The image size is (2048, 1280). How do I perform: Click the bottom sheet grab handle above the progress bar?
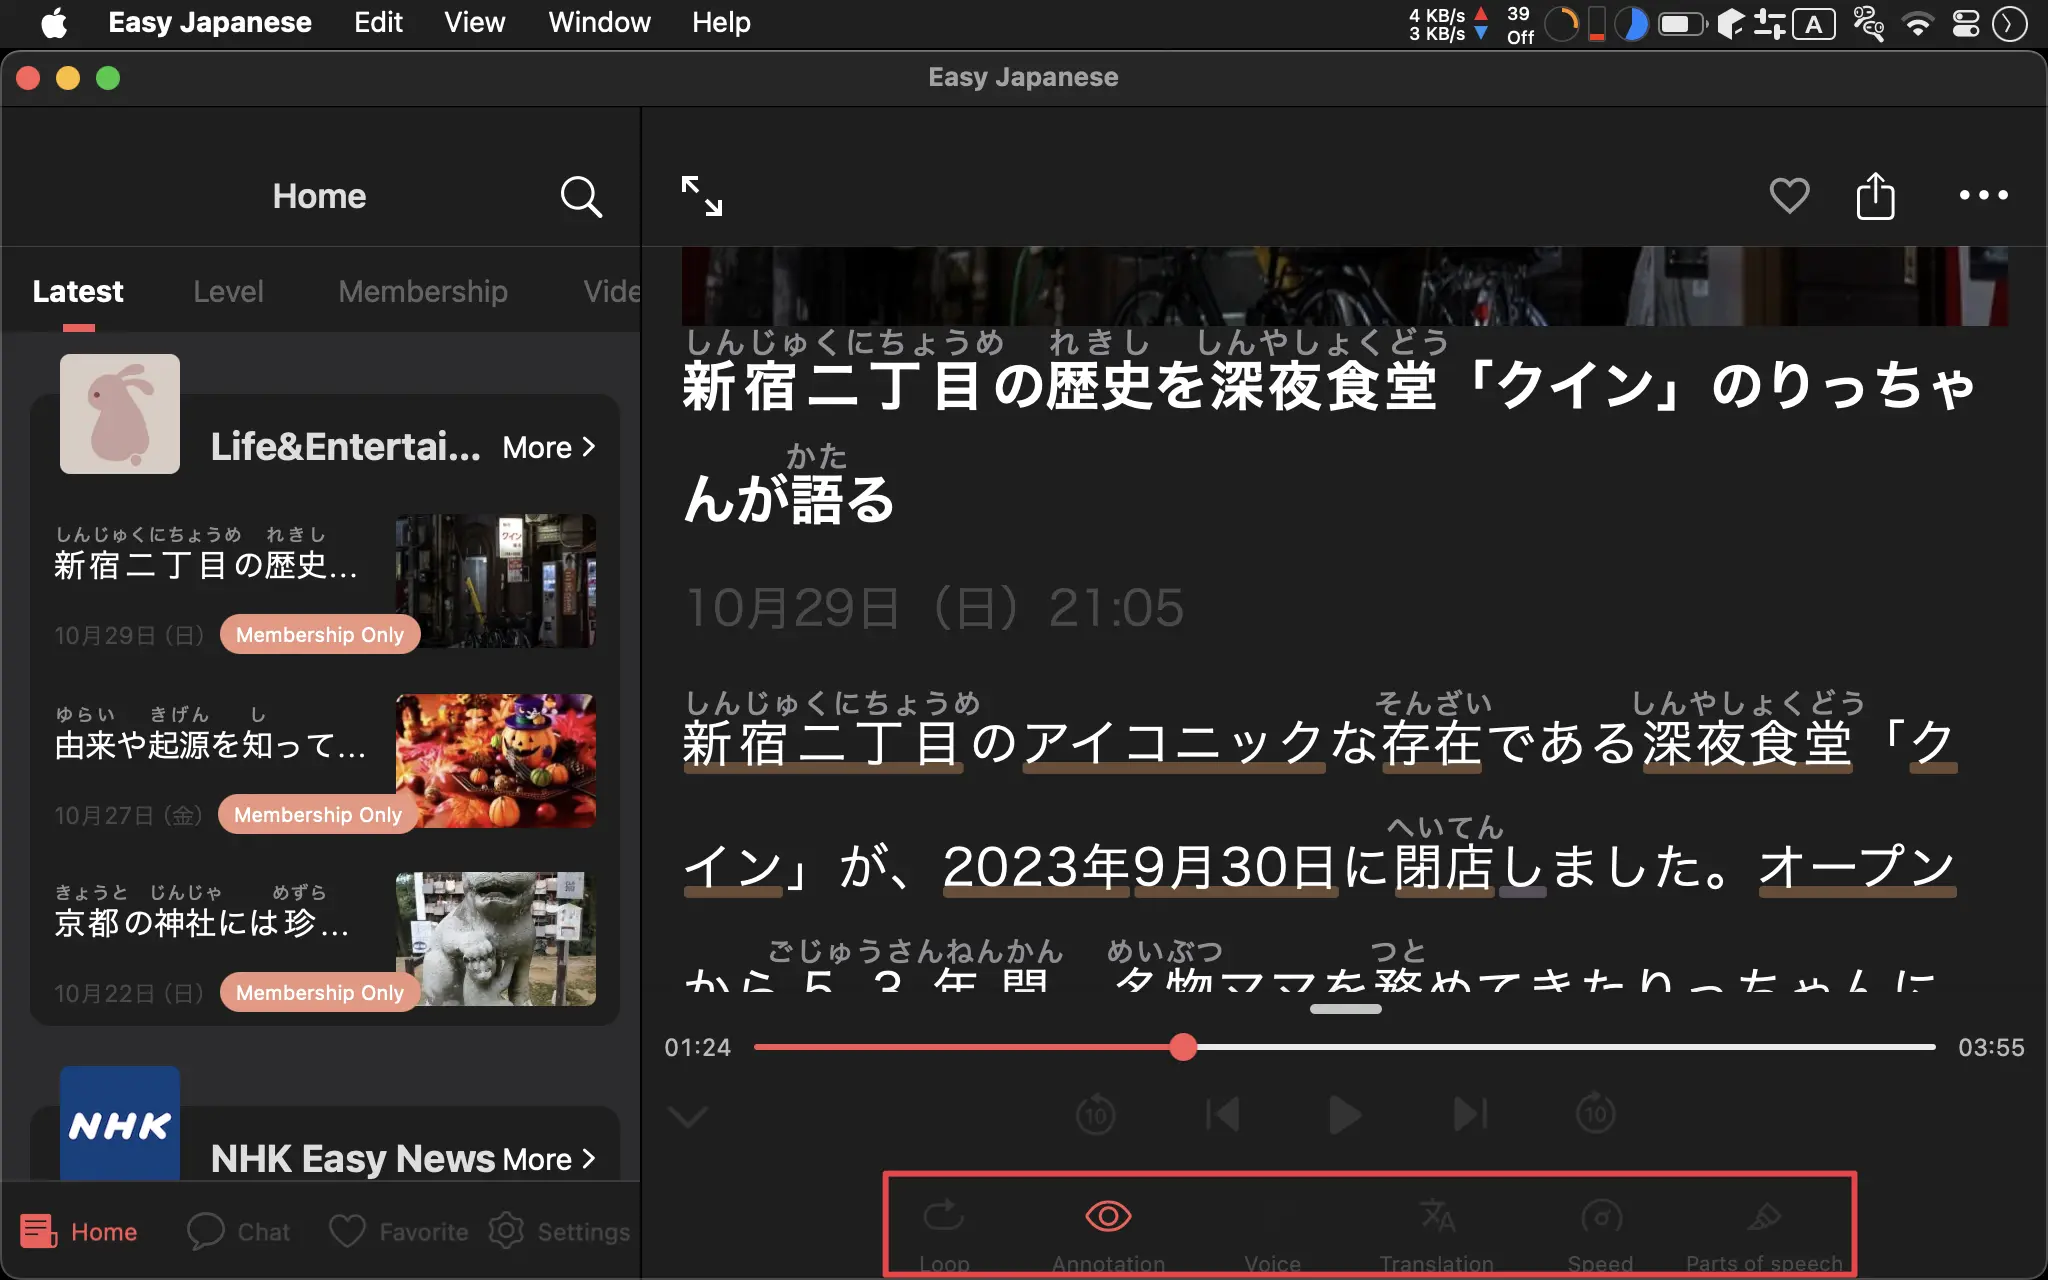1345,1009
